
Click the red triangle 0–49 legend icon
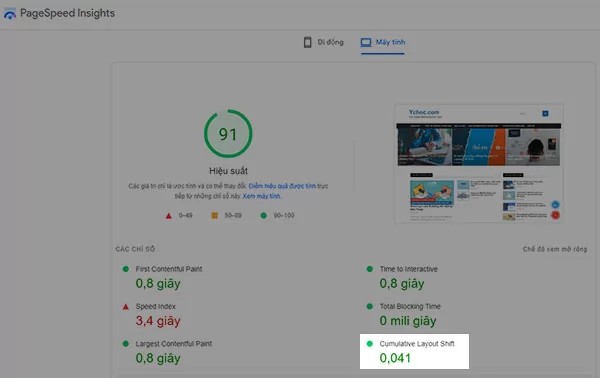[x=169, y=216]
